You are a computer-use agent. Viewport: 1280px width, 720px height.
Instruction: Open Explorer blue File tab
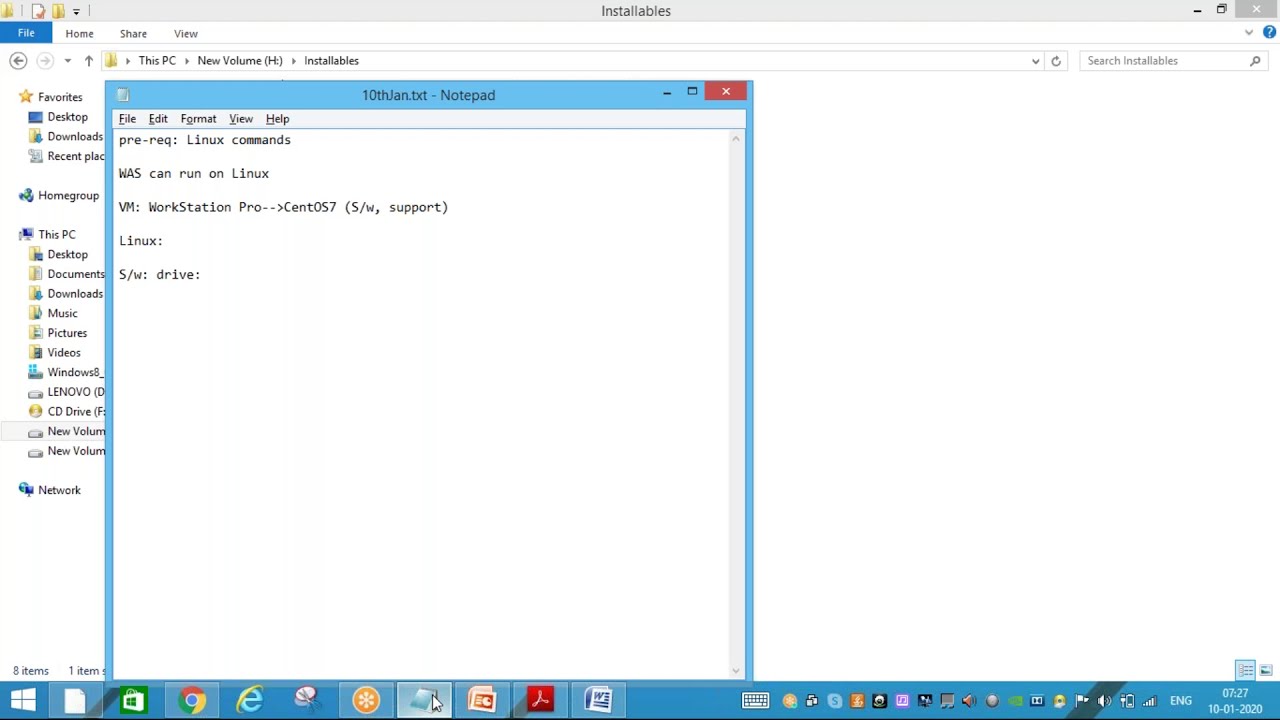click(x=26, y=33)
